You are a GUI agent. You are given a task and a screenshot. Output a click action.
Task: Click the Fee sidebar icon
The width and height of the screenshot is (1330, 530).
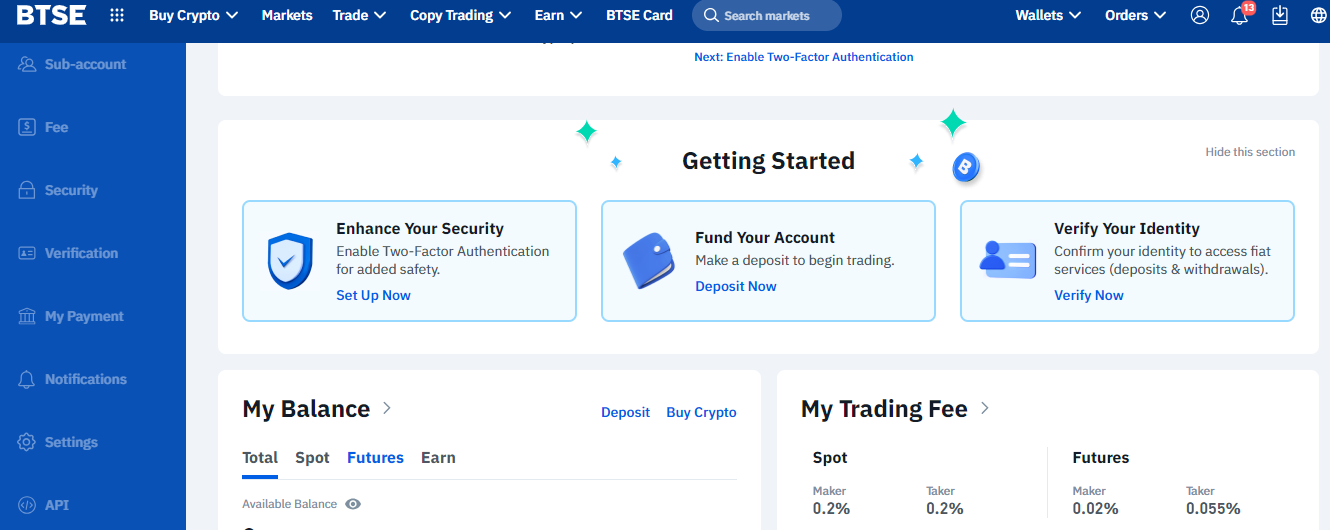point(27,127)
